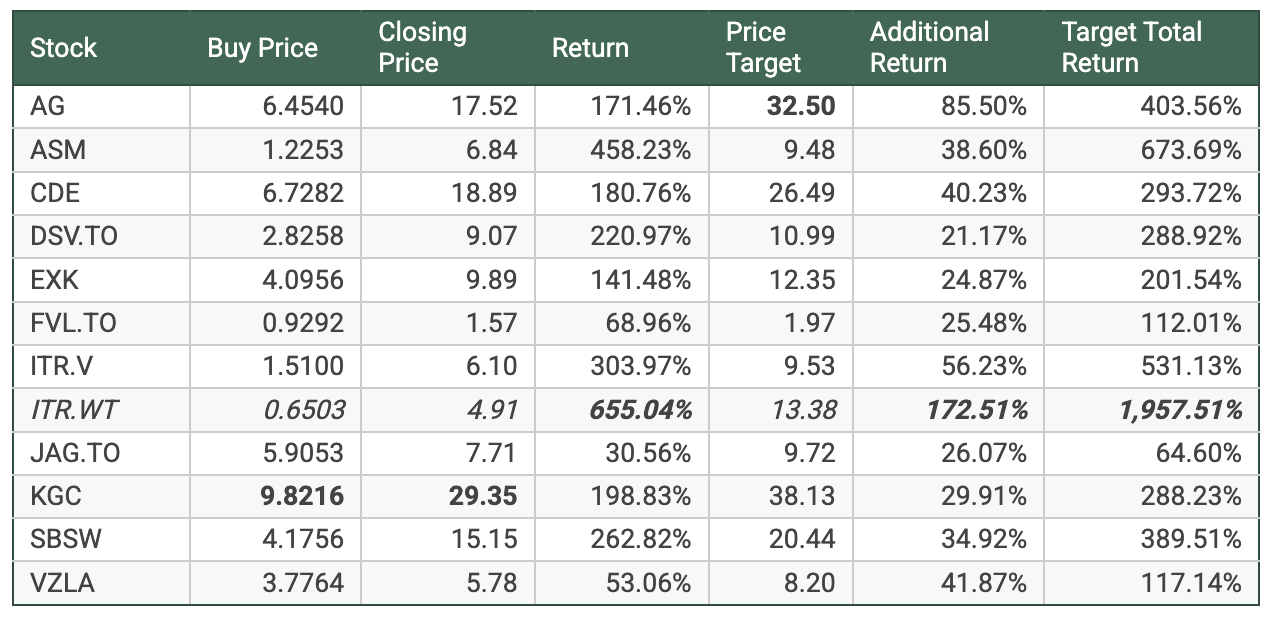Select the Closing Price column header
Viewport: 1268px width, 620px height.
[x=422, y=48]
